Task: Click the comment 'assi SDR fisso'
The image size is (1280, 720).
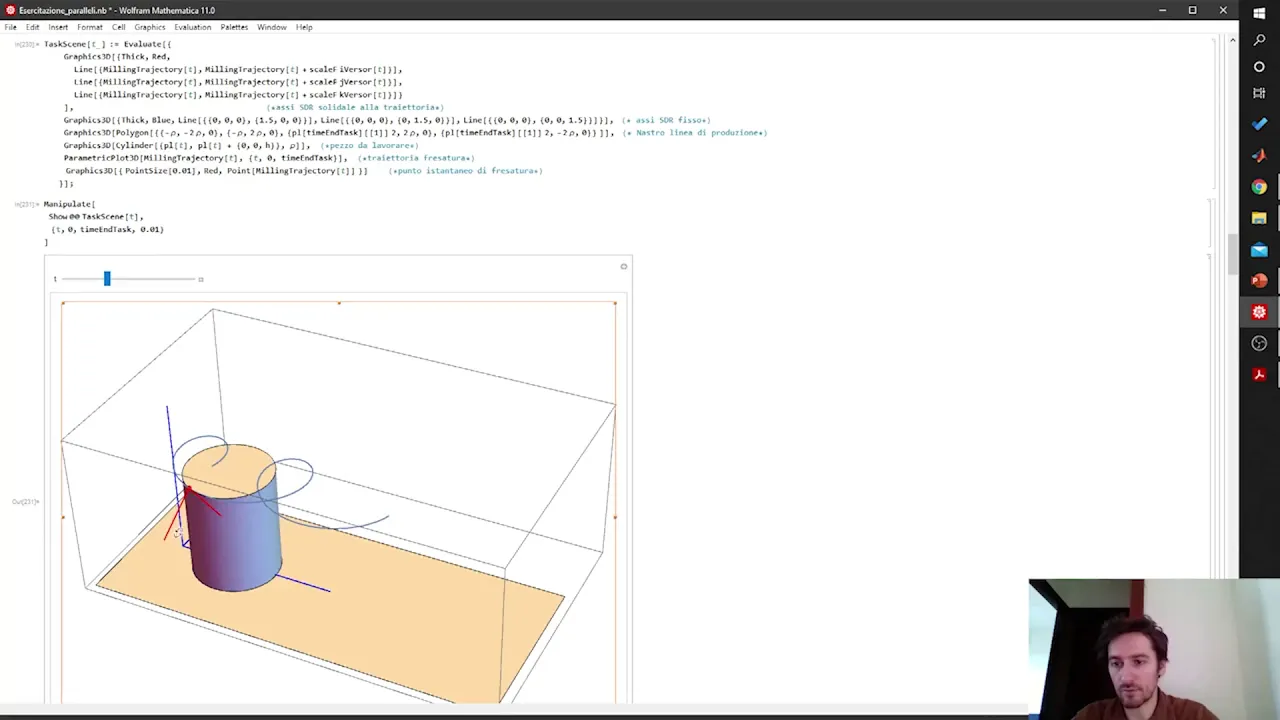Action: click(x=666, y=120)
